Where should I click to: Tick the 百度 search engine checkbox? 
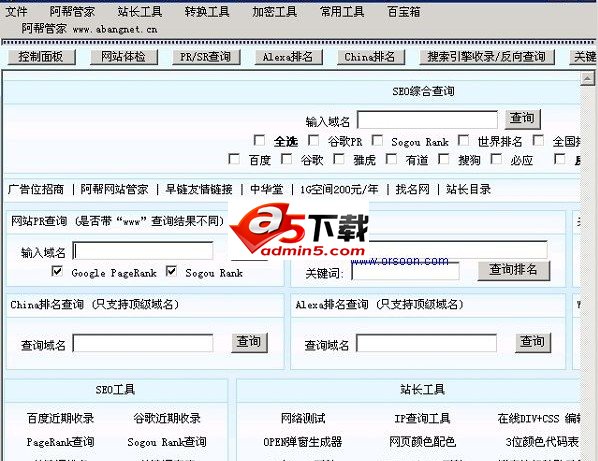pyautogui.click(x=234, y=159)
